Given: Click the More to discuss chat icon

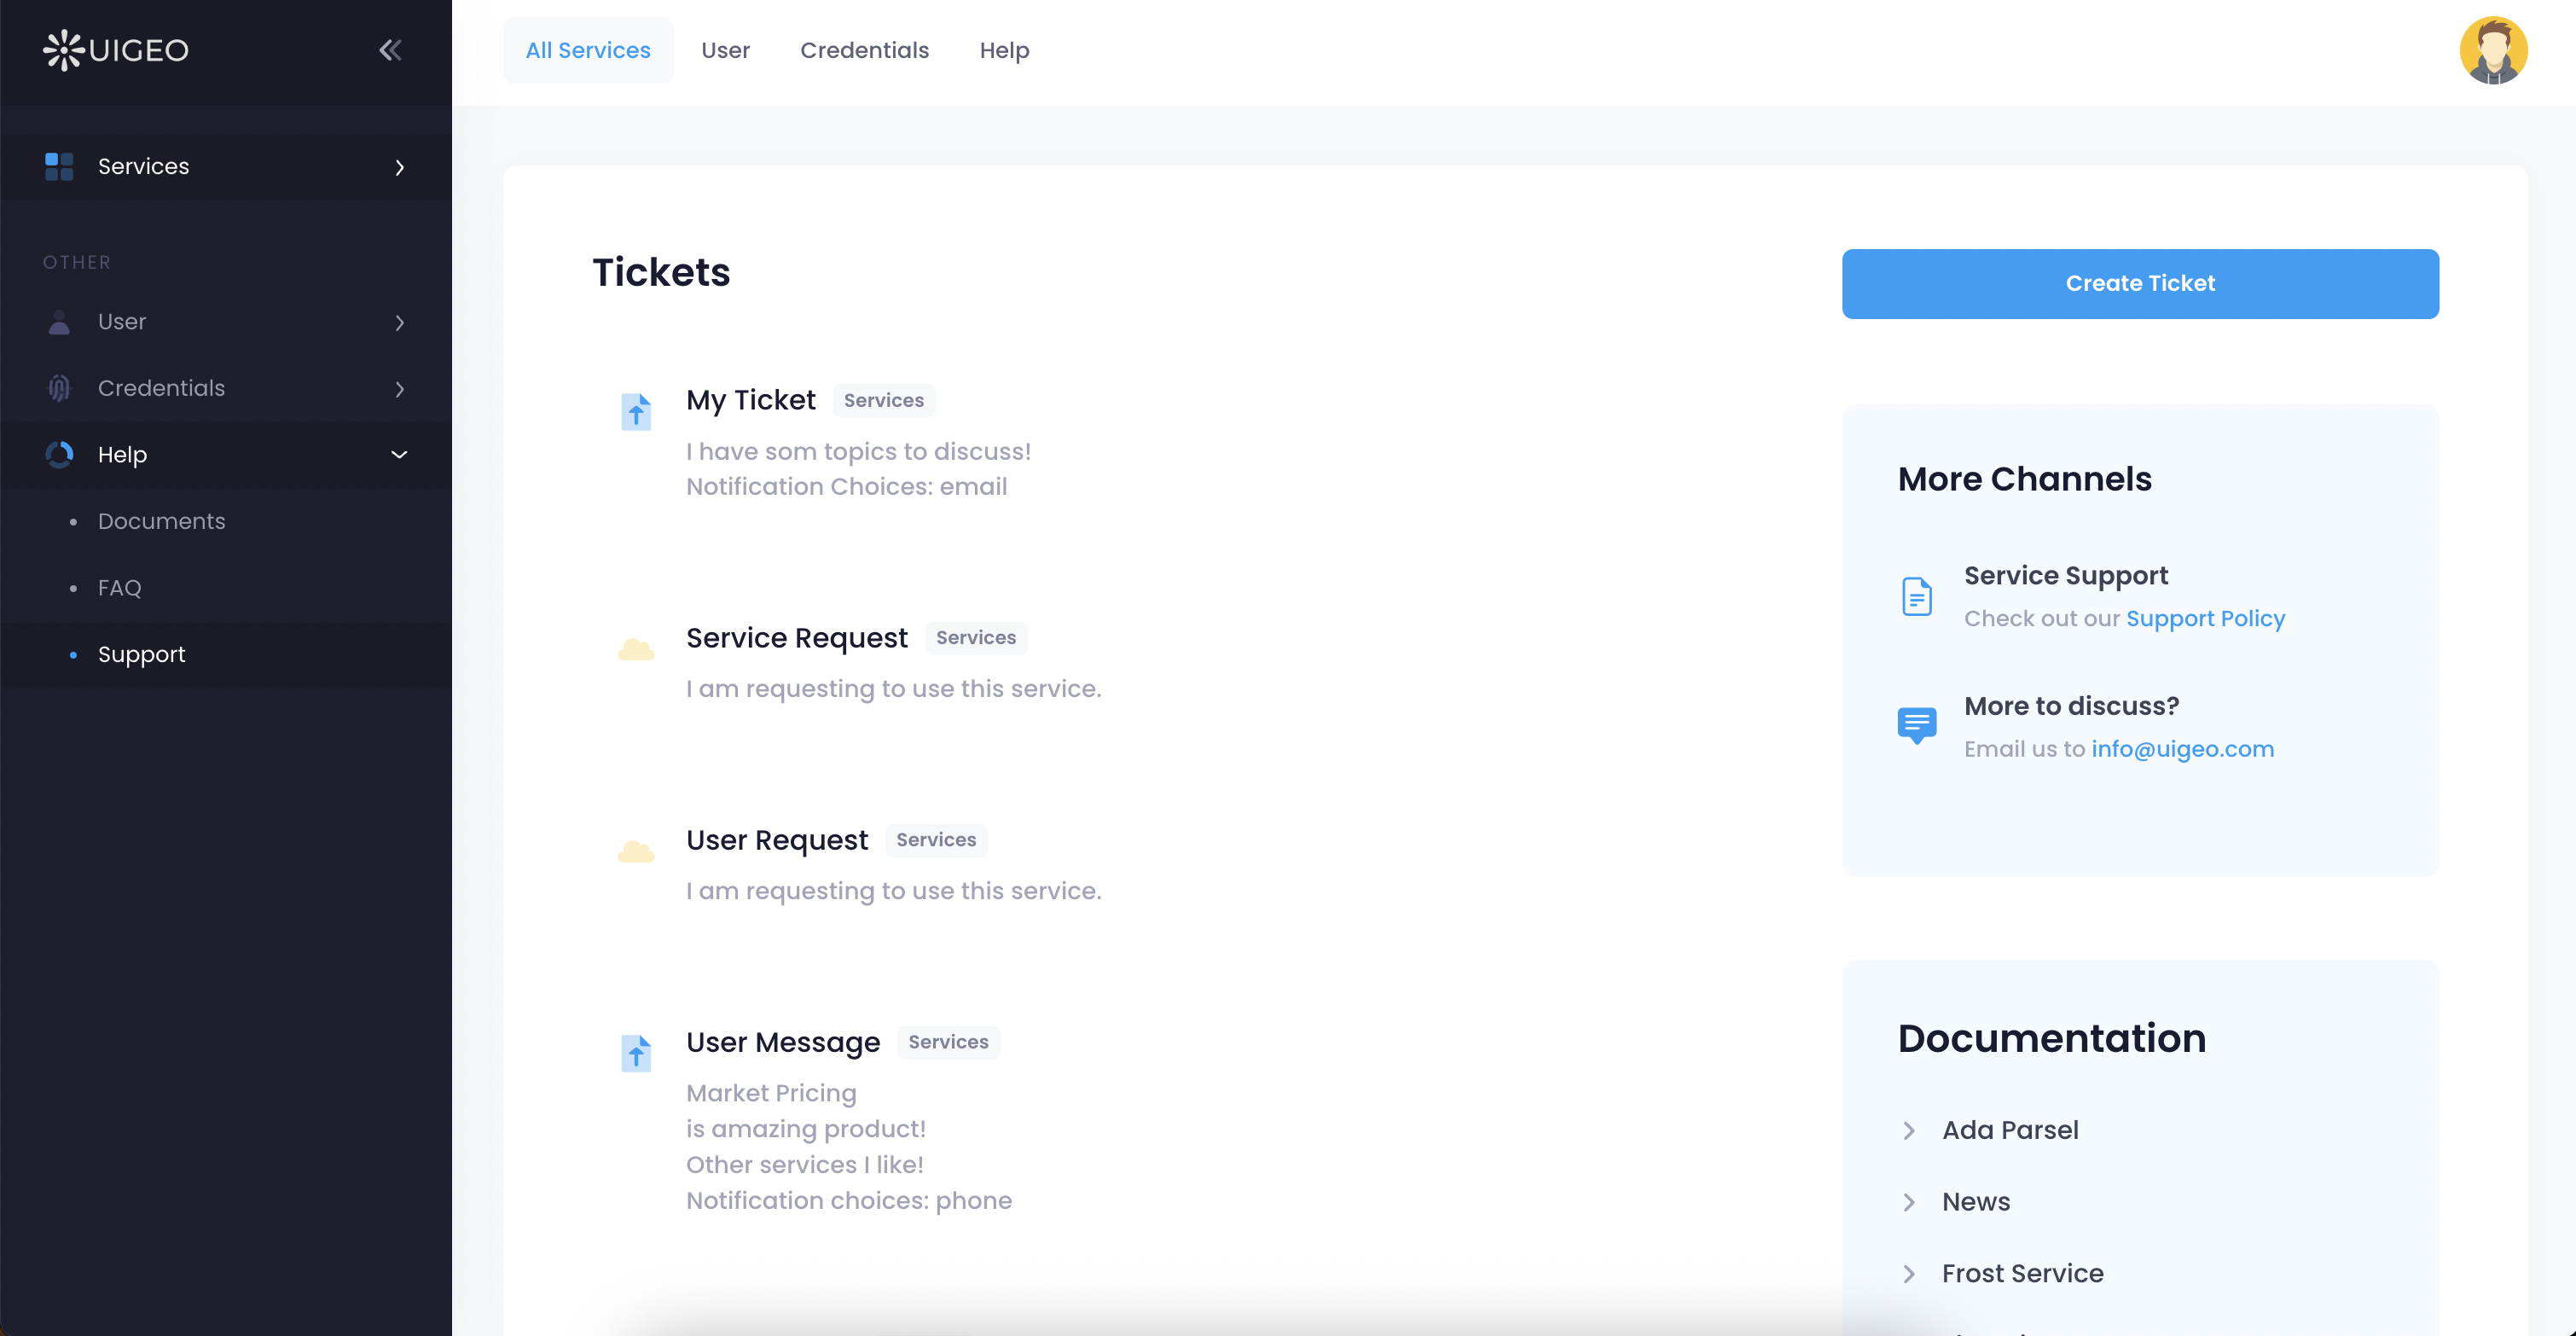Looking at the screenshot, I should pos(1916,725).
